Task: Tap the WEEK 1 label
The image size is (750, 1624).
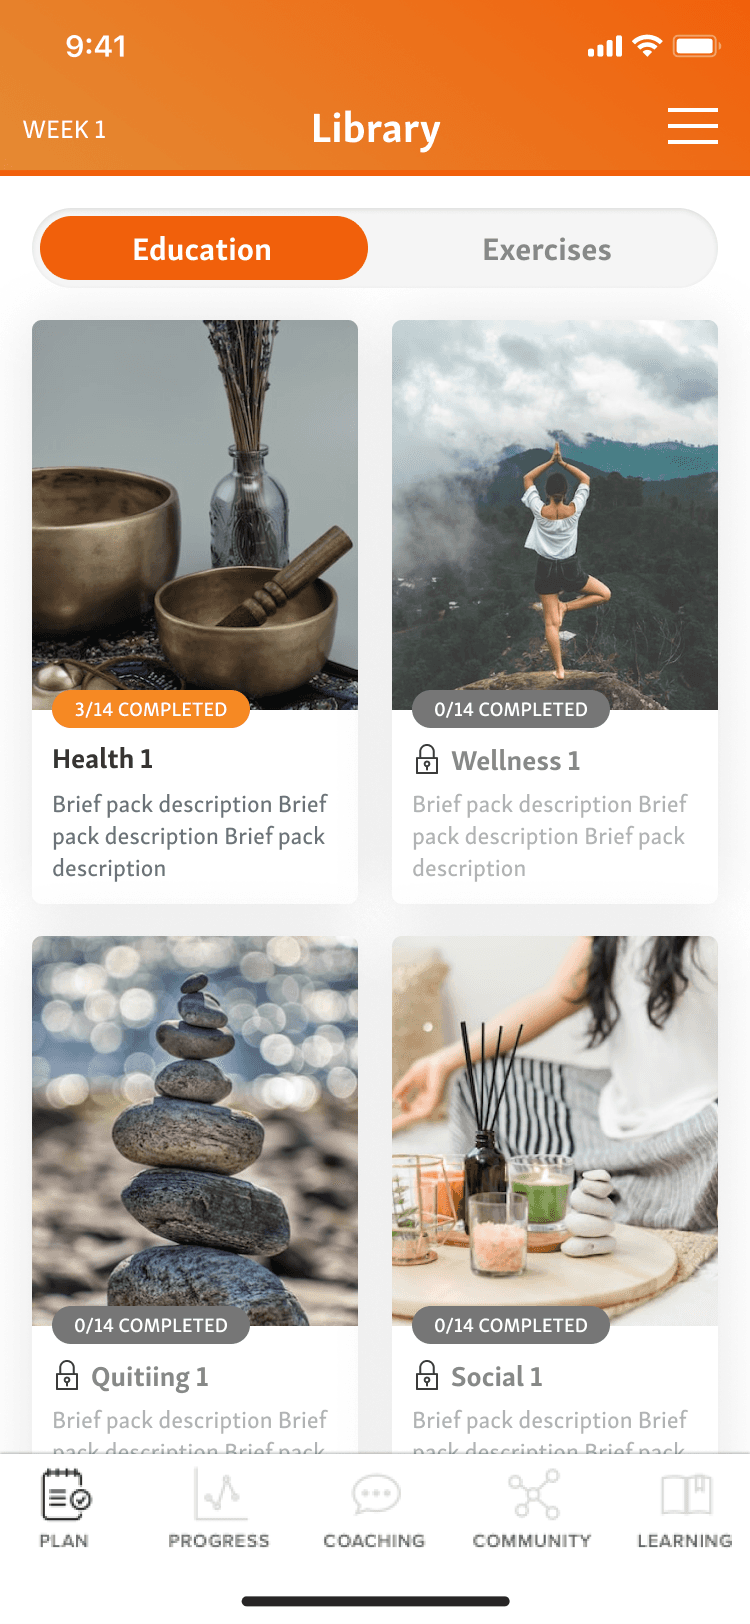Action: click(64, 130)
